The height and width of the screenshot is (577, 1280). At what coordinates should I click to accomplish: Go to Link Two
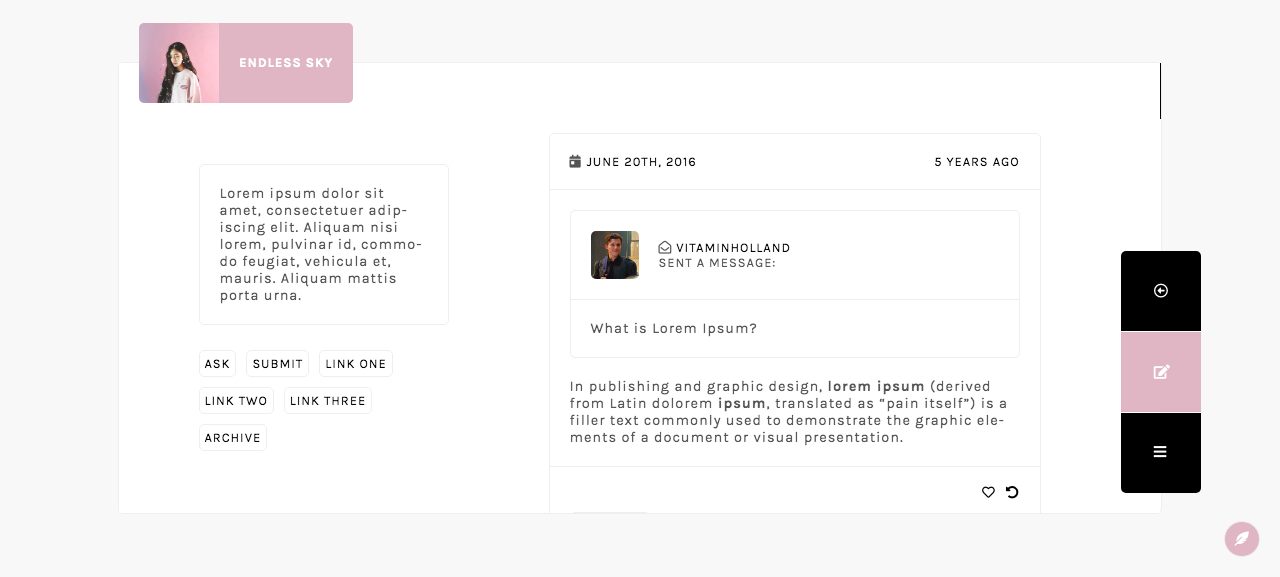(236, 401)
